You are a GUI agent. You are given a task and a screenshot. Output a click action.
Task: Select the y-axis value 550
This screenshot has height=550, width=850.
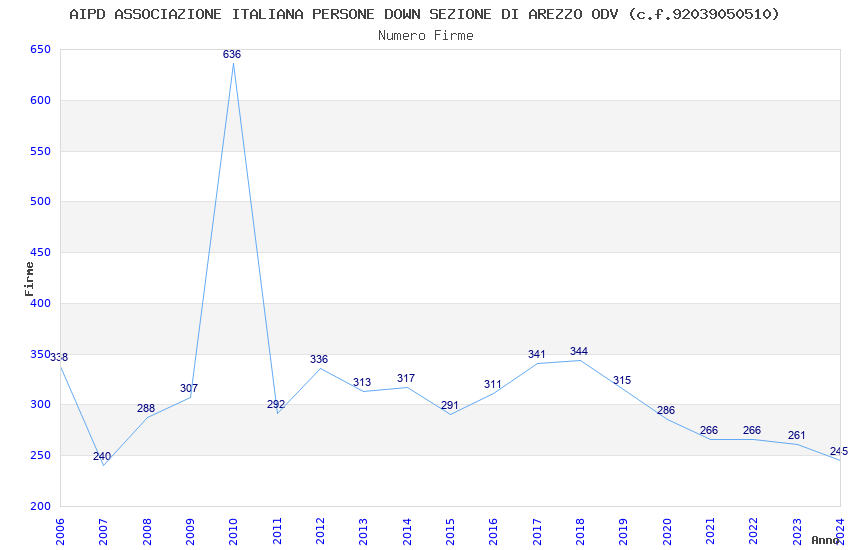click(x=40, y=151)
